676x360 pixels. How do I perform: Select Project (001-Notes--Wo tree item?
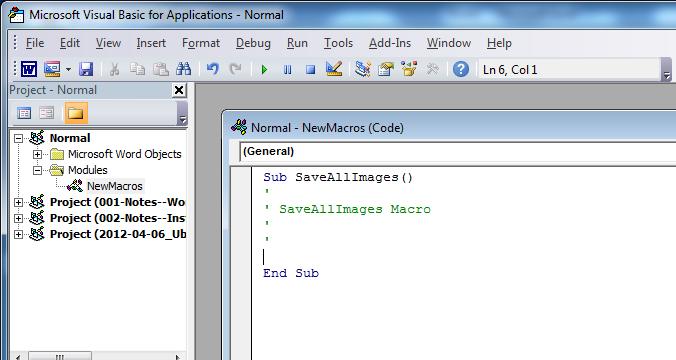tap(117, 202)
